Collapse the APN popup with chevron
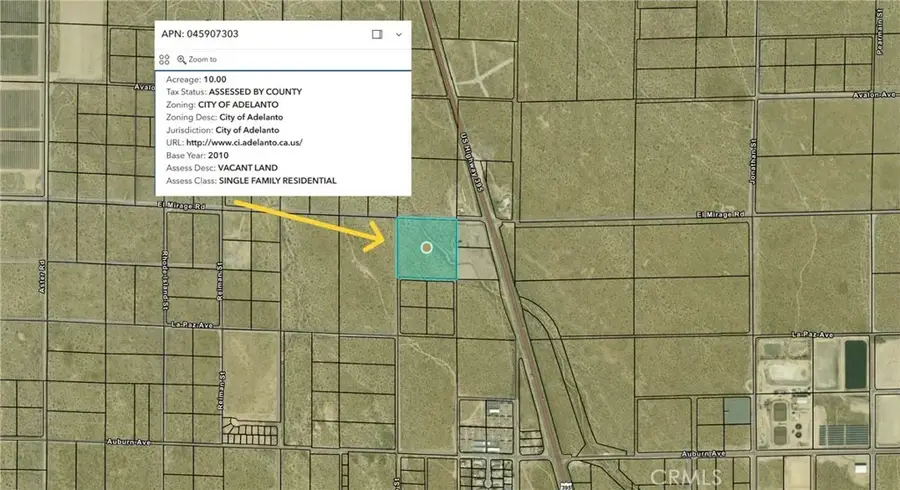The width and height of the screenshot is (900, 490). tap(399, 34)
